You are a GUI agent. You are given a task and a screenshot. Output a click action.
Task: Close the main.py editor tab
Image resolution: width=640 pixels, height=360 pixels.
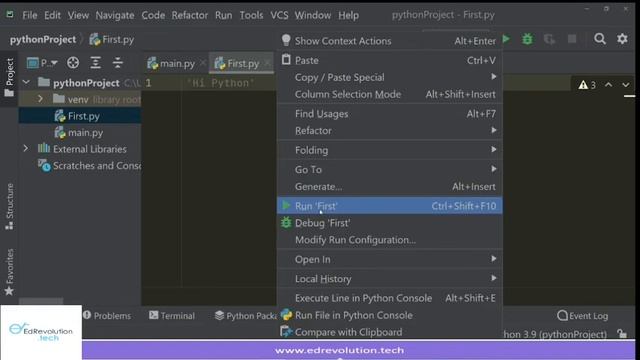tap(202, 64)
